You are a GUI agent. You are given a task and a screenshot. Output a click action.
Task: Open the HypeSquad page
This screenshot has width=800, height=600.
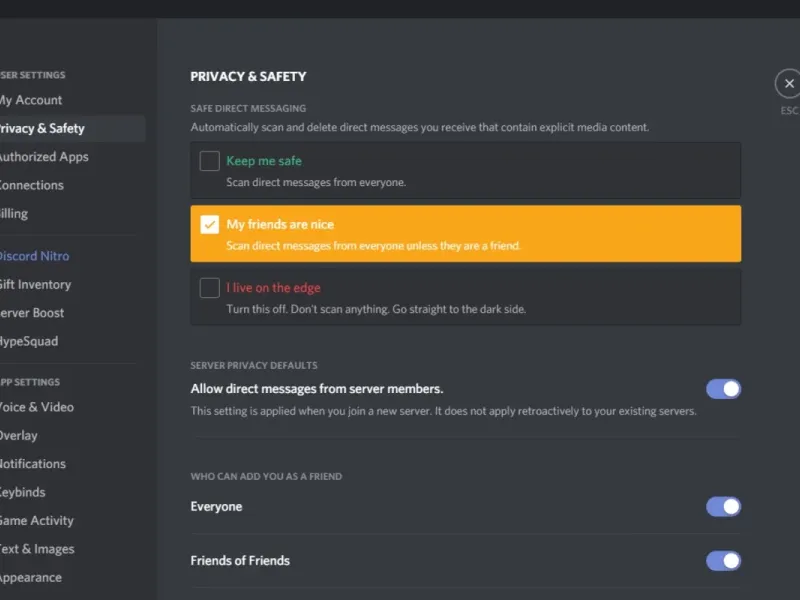coord(28,341)
